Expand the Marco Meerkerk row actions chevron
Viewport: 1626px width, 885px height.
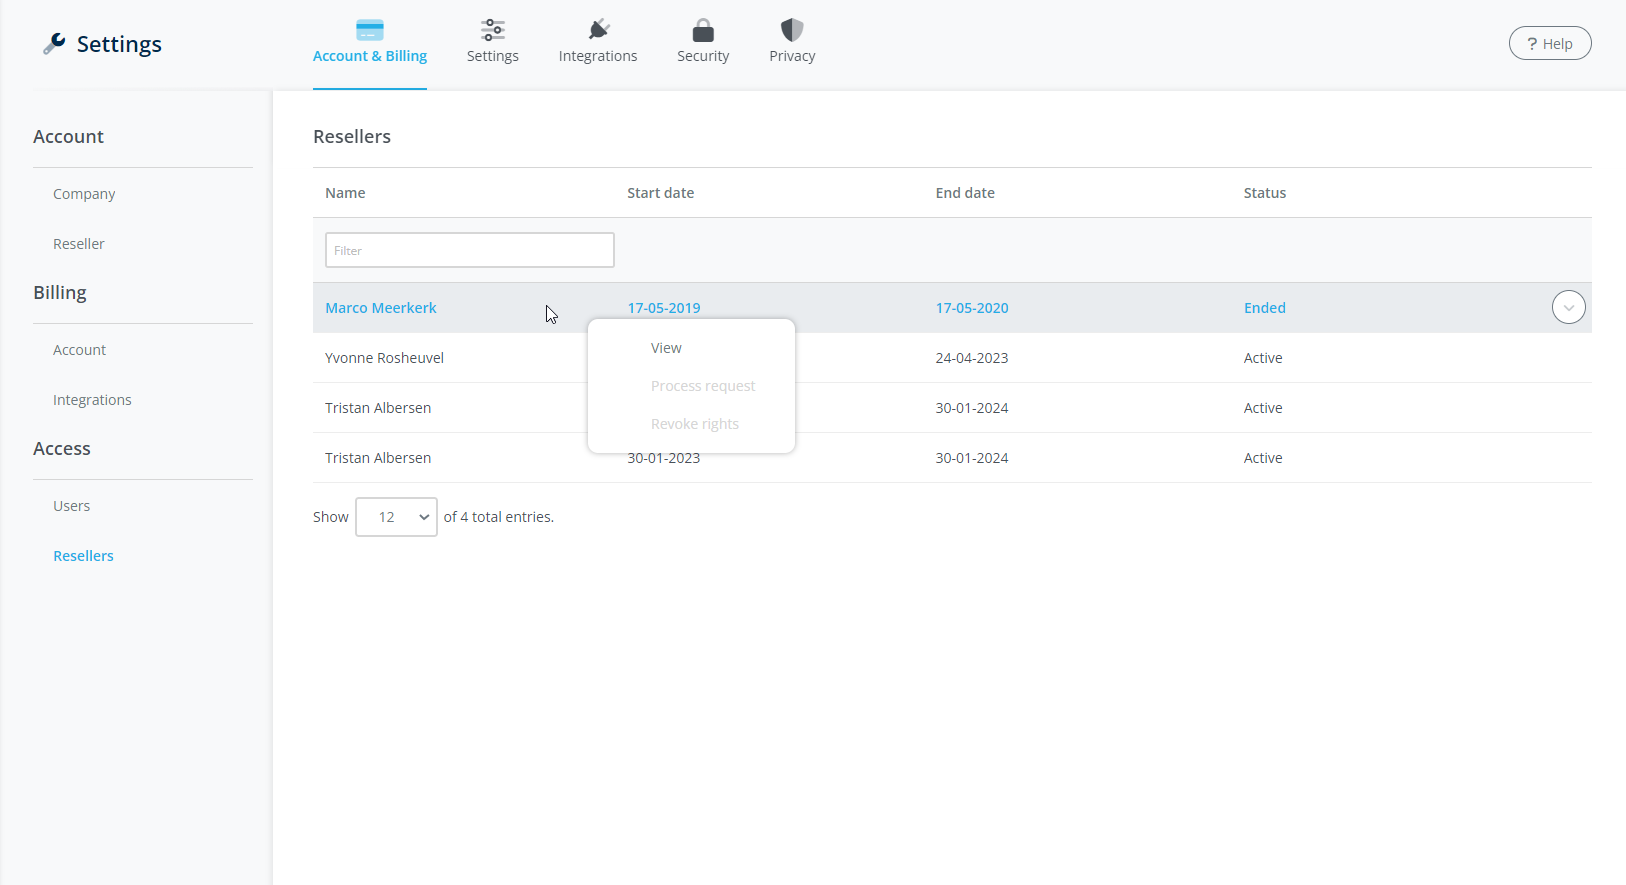click(1568, 308)
